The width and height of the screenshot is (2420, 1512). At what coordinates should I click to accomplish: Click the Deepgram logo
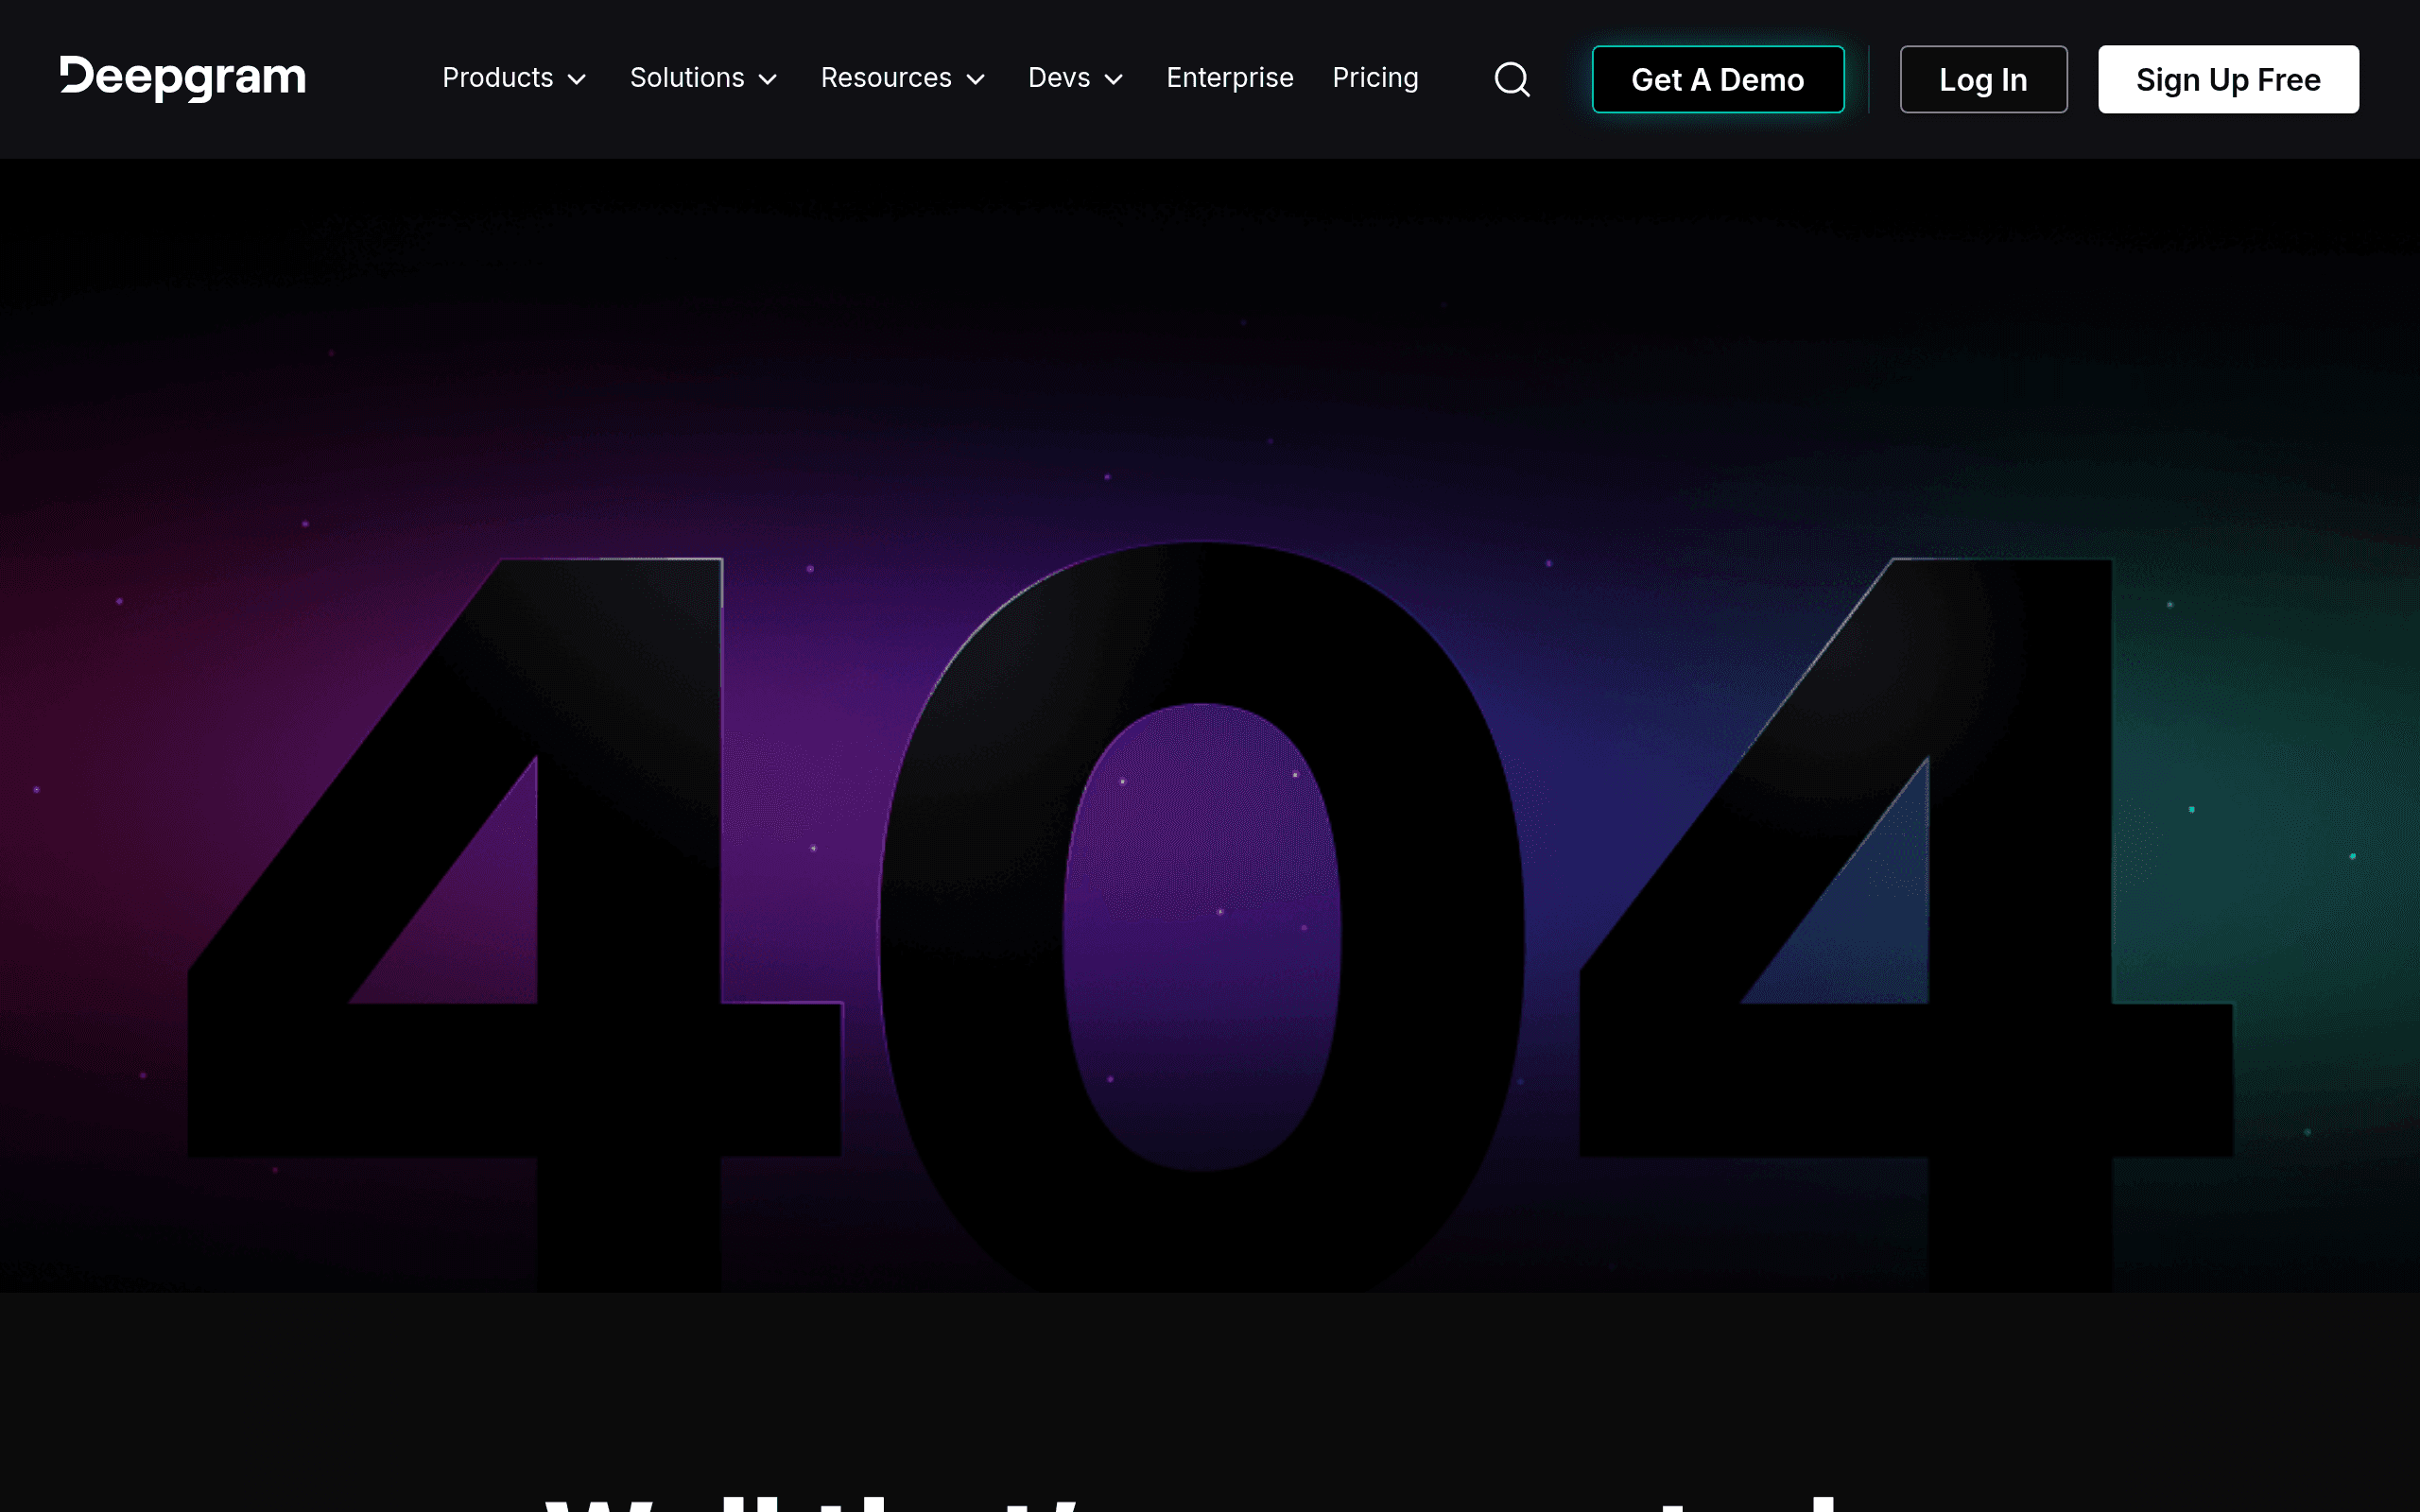(x=183, y=78)
